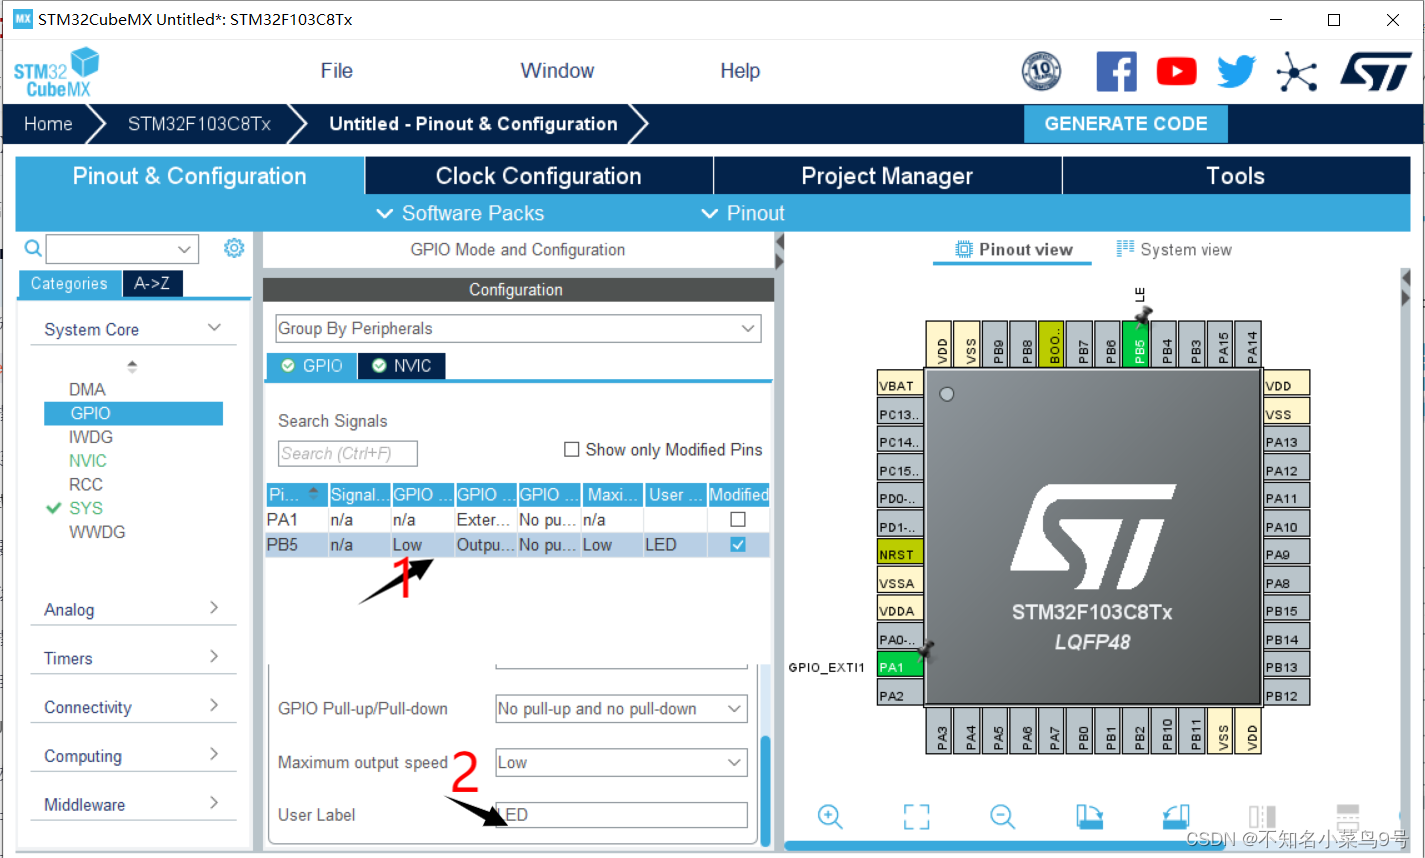The image size is (1425, 858).
Task: Open the Group By Peripherals dropdown
Action: click(x=518, y=329)
